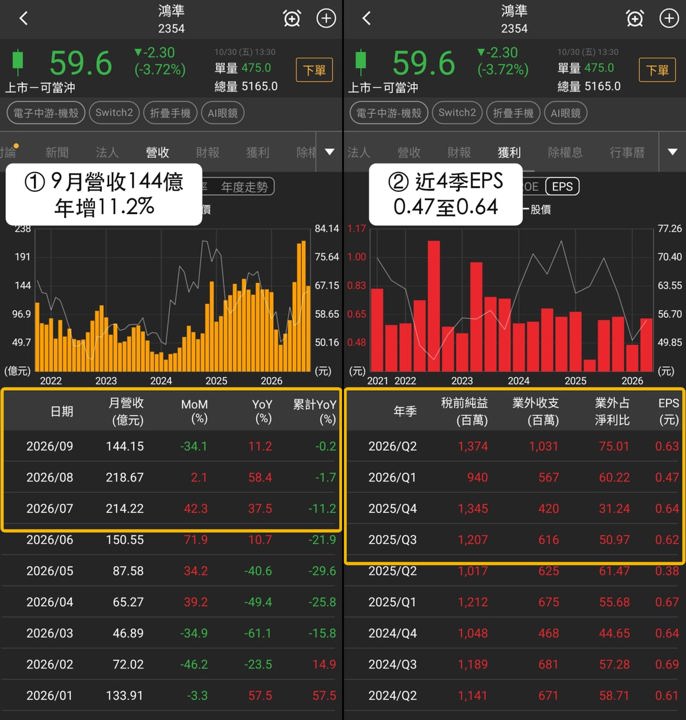The width and height of the screenshot is (686, 720).
Task: Tap candlestick icon in left panel
Action: point(18,62)
